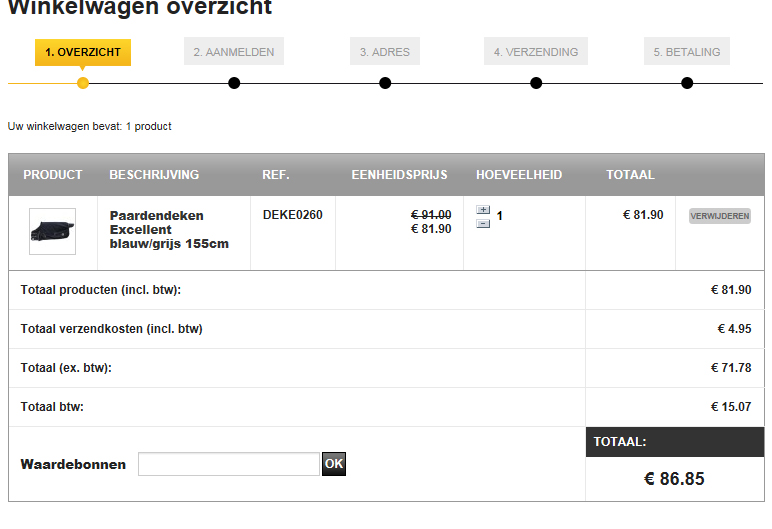Image resolution: width=772 pixels, height=529 pixels.
Task: Click the black progress dot under Aanmelden
Action: [x=234, y=83]
